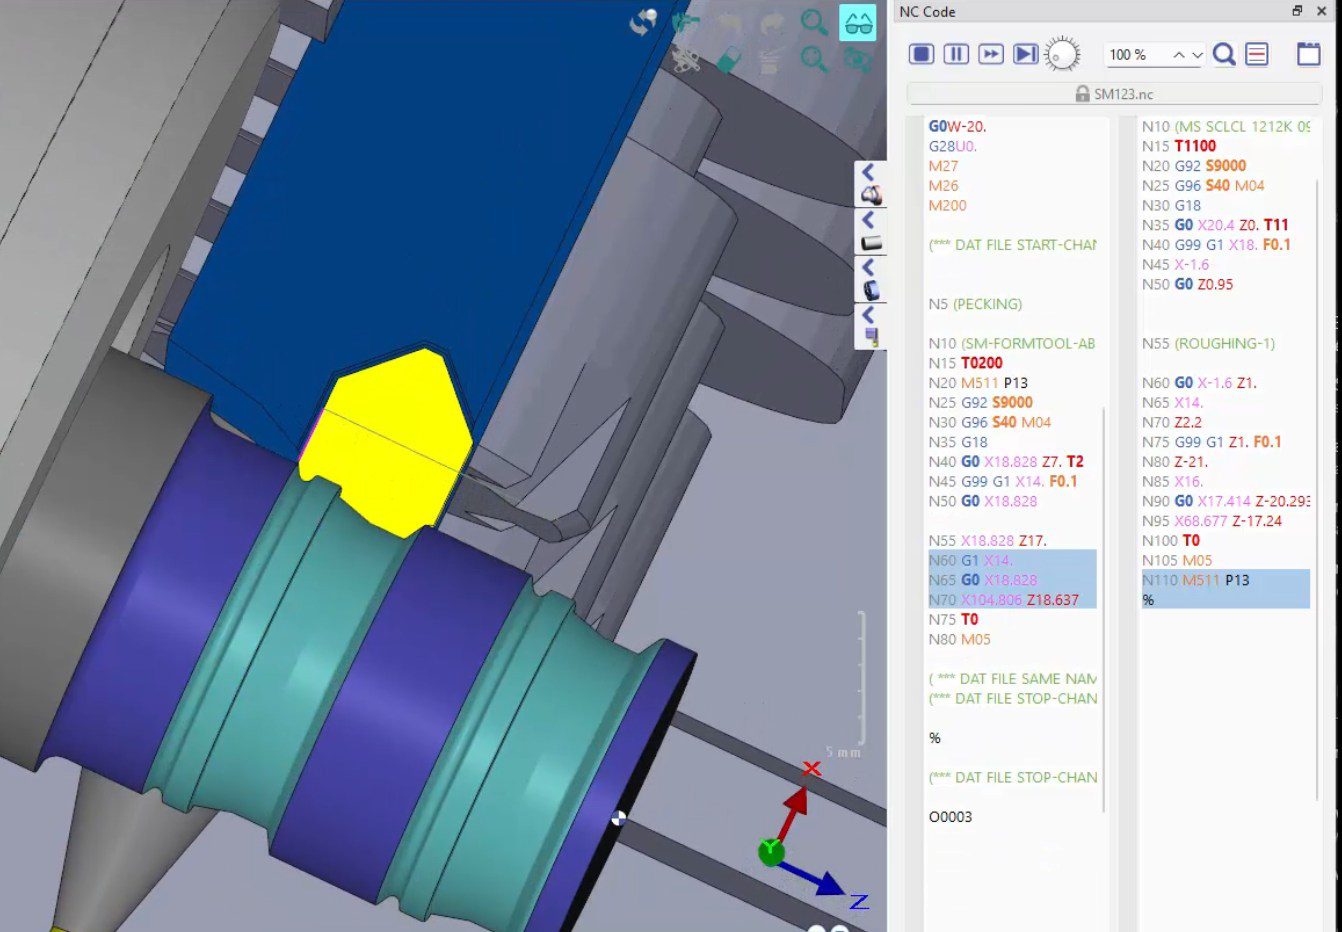Open the SM123.nc file bar

click(x=1114, y=94)
